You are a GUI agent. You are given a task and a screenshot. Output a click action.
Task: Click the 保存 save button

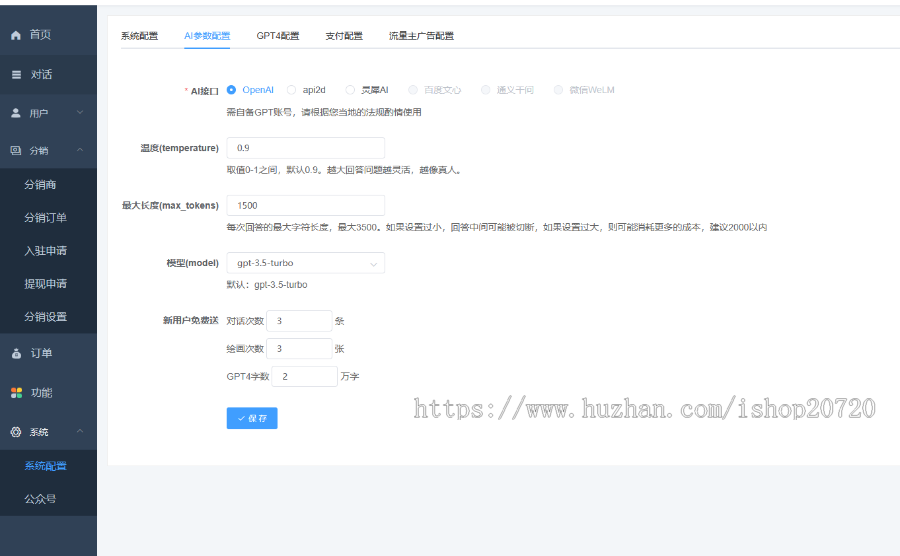click(x=252, y=418)
